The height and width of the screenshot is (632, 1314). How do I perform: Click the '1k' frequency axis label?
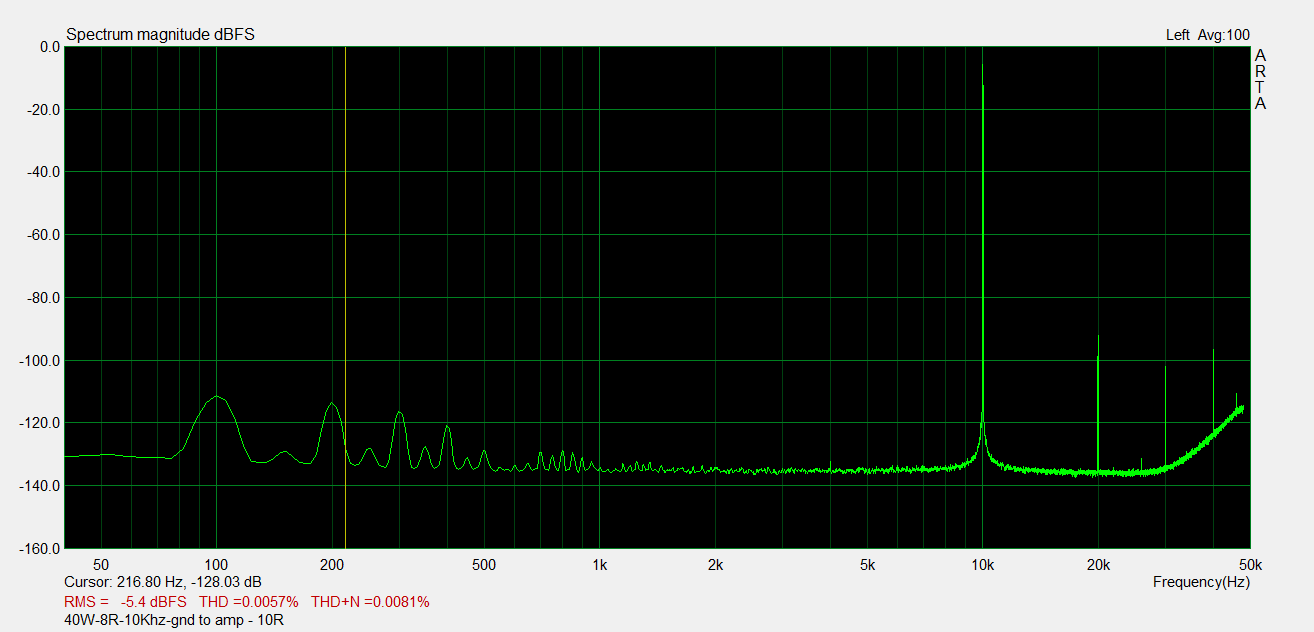[600, 564]
